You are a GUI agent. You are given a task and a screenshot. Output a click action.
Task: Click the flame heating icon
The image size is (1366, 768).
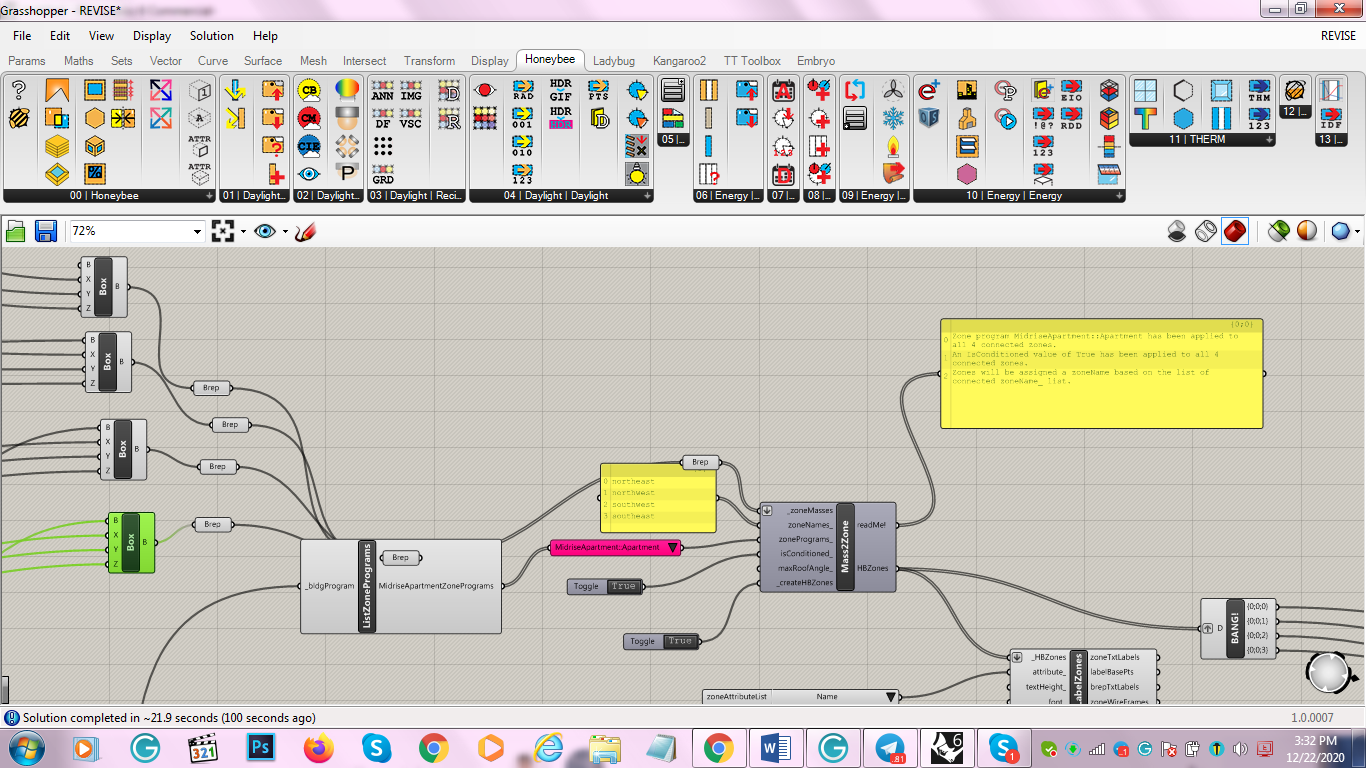tap(892, 146)
